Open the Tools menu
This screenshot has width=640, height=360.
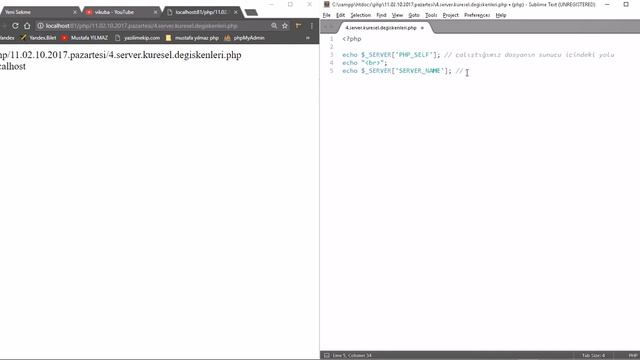431,15
